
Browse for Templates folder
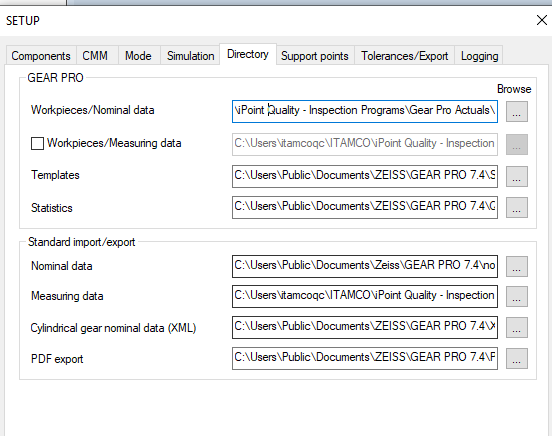tap(517, 176)
